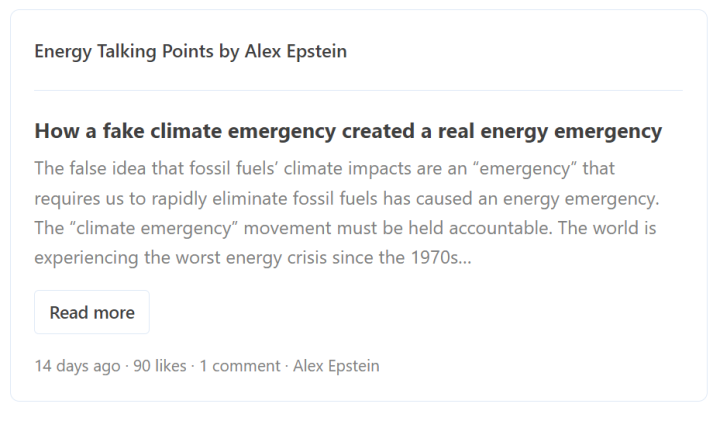Image resolution: width=720 pixels, height=421 pixels.
Task: Click the blank card area right of Read more
Action: pyautogui.click(x=420, y=313)
